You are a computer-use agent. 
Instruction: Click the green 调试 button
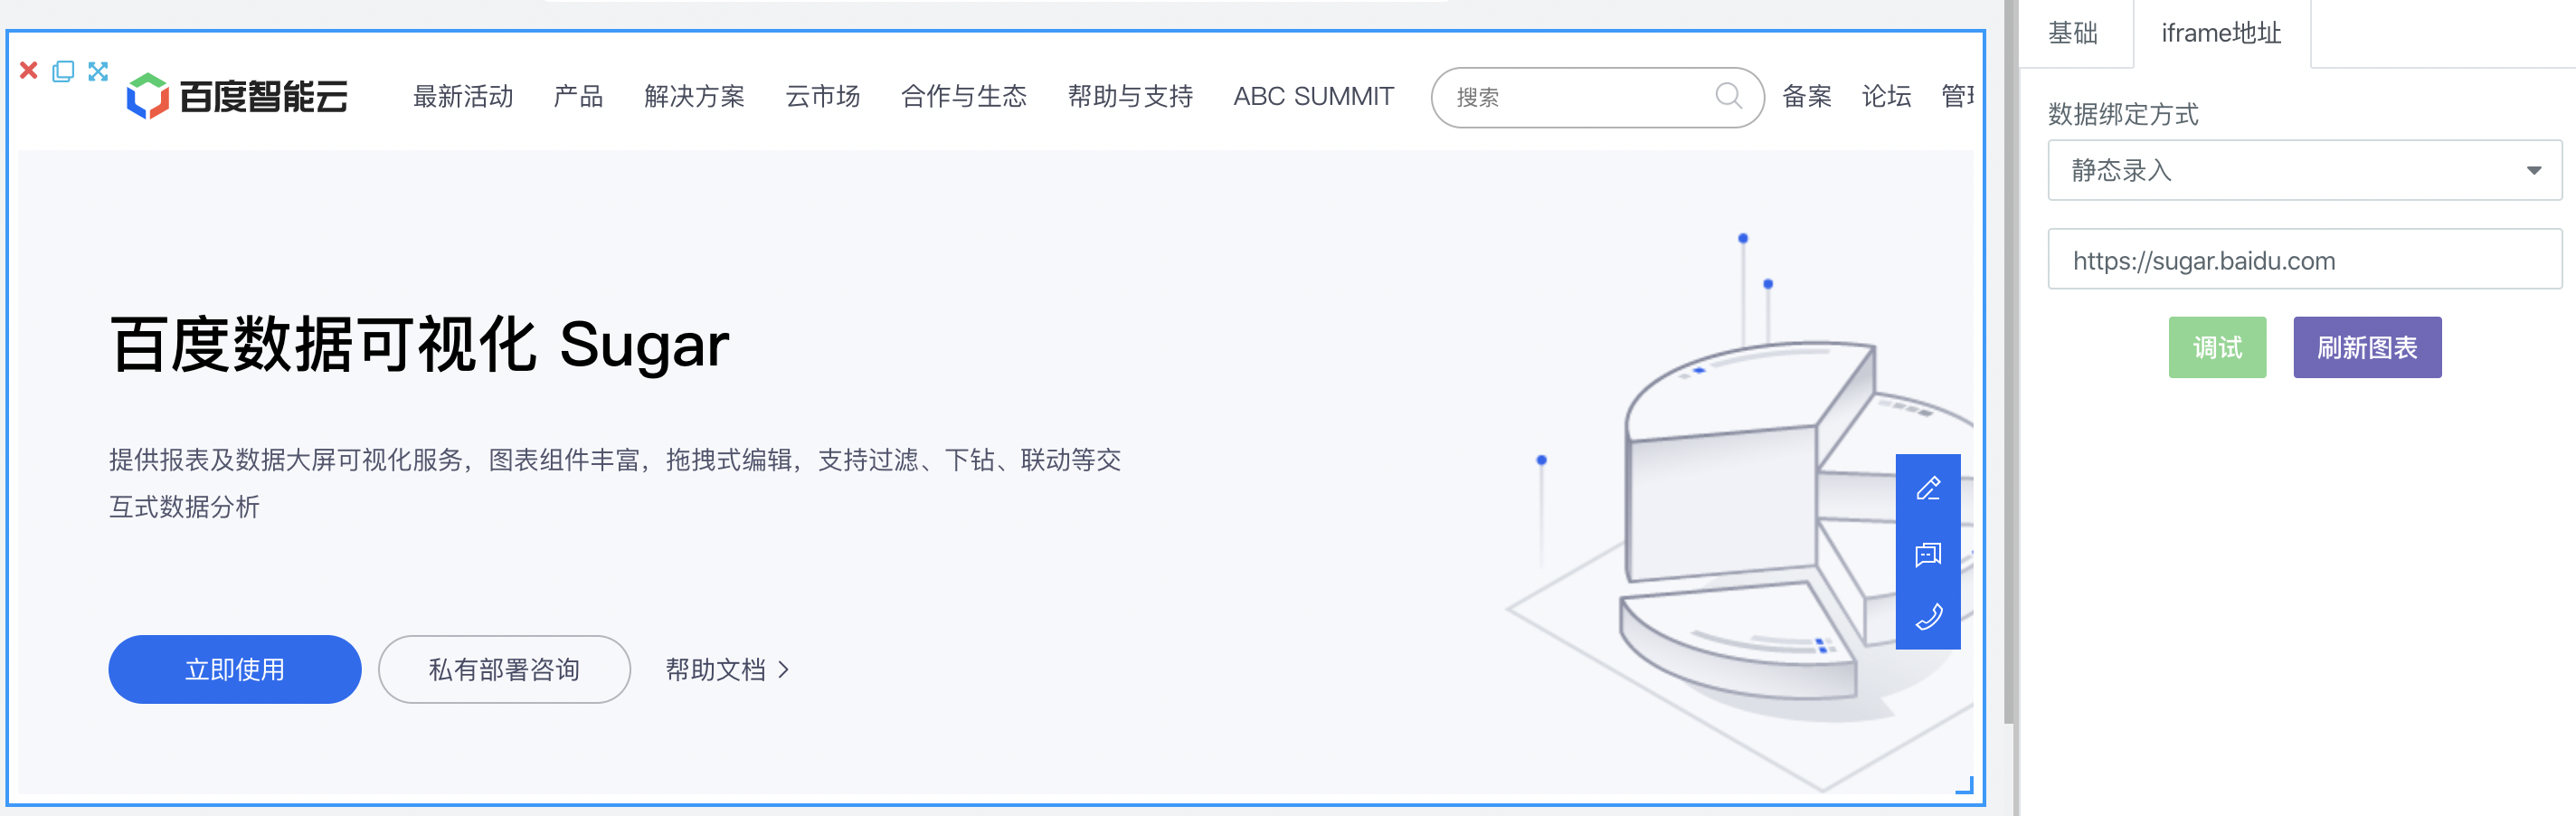tap(2217, 347)
